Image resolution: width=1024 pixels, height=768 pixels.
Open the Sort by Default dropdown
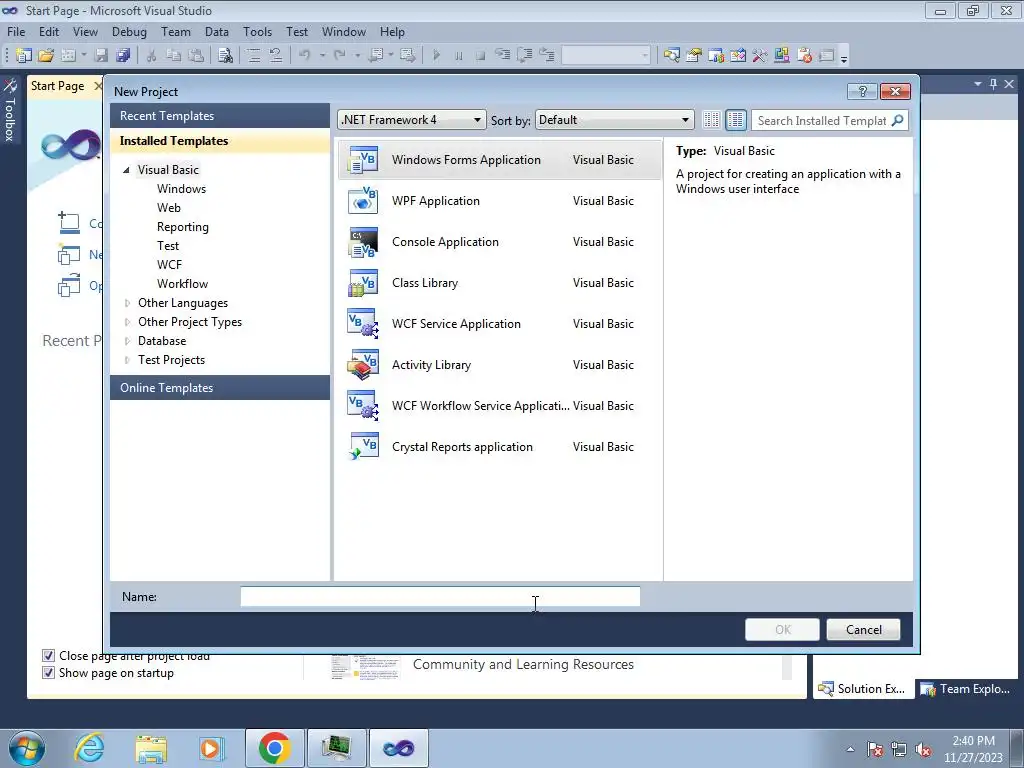tap(614, 120)
